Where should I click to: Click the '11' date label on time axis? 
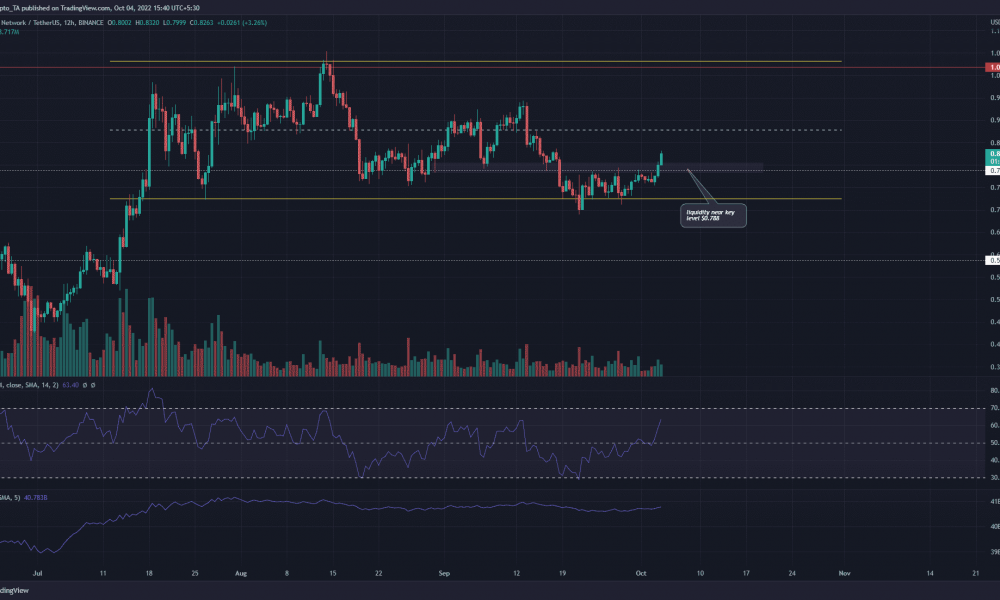[x=103, y=573]
